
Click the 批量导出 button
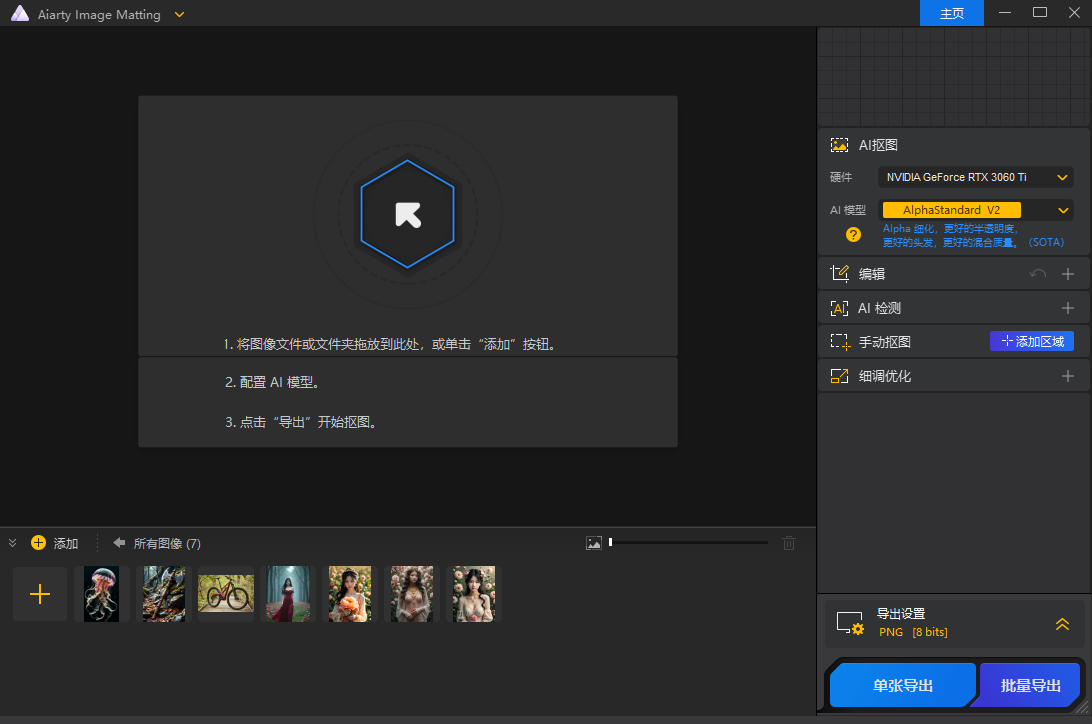point(1029,685)
